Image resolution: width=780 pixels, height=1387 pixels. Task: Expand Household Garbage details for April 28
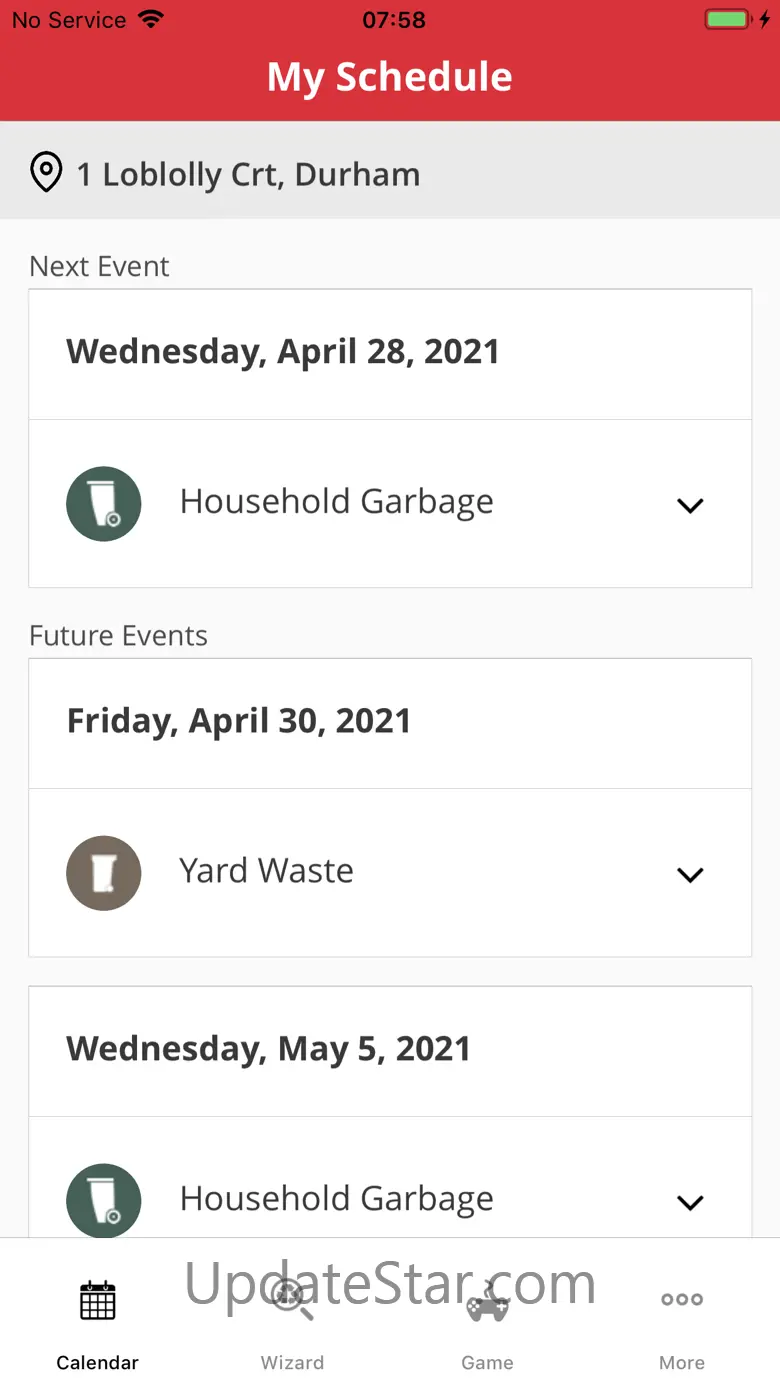click(690, 505)
